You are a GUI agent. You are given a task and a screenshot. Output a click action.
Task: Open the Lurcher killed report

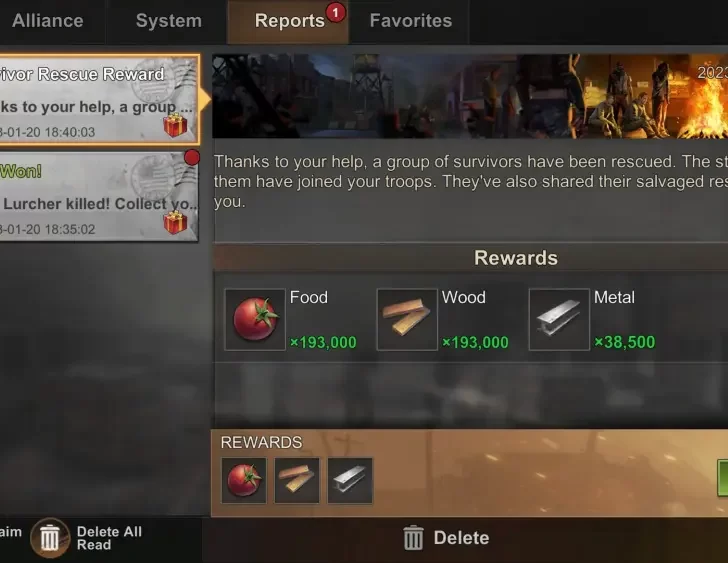click(x=98, y=197)
